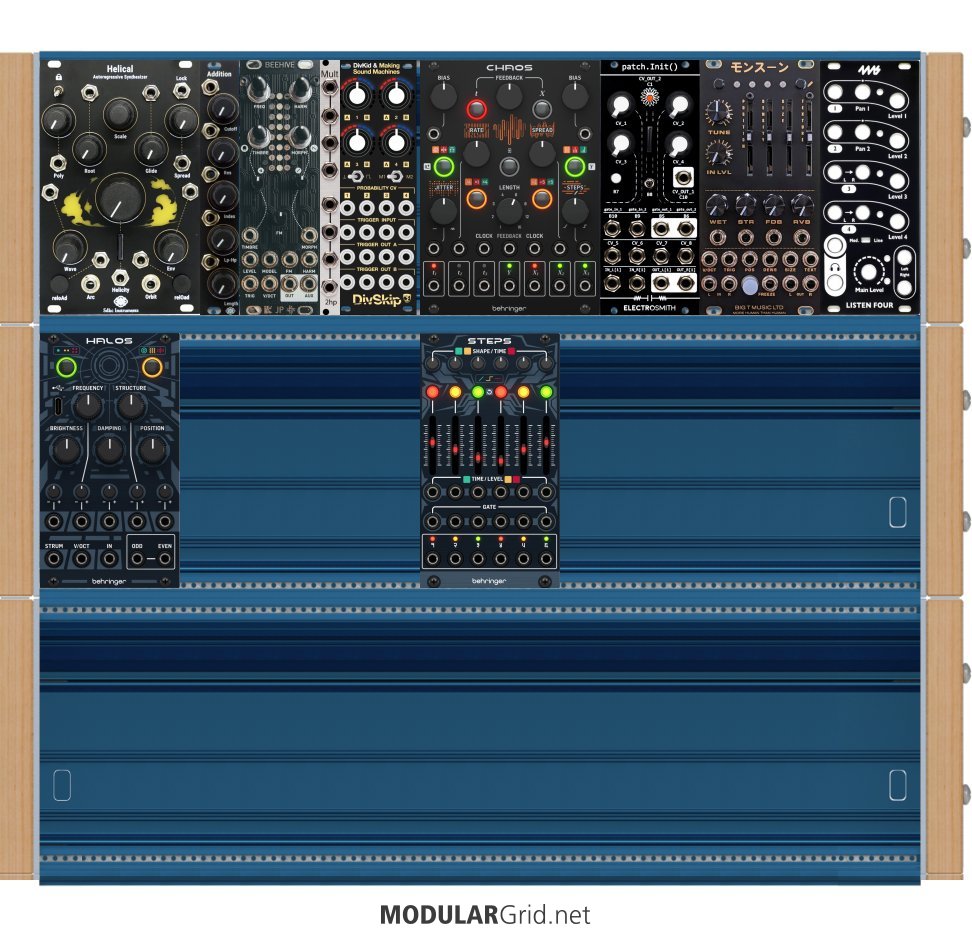Image resolution: width=972 pixels, height=936 pixels.
Task: Click the FREQ knob on Beehive
Action: coord(258,90)
